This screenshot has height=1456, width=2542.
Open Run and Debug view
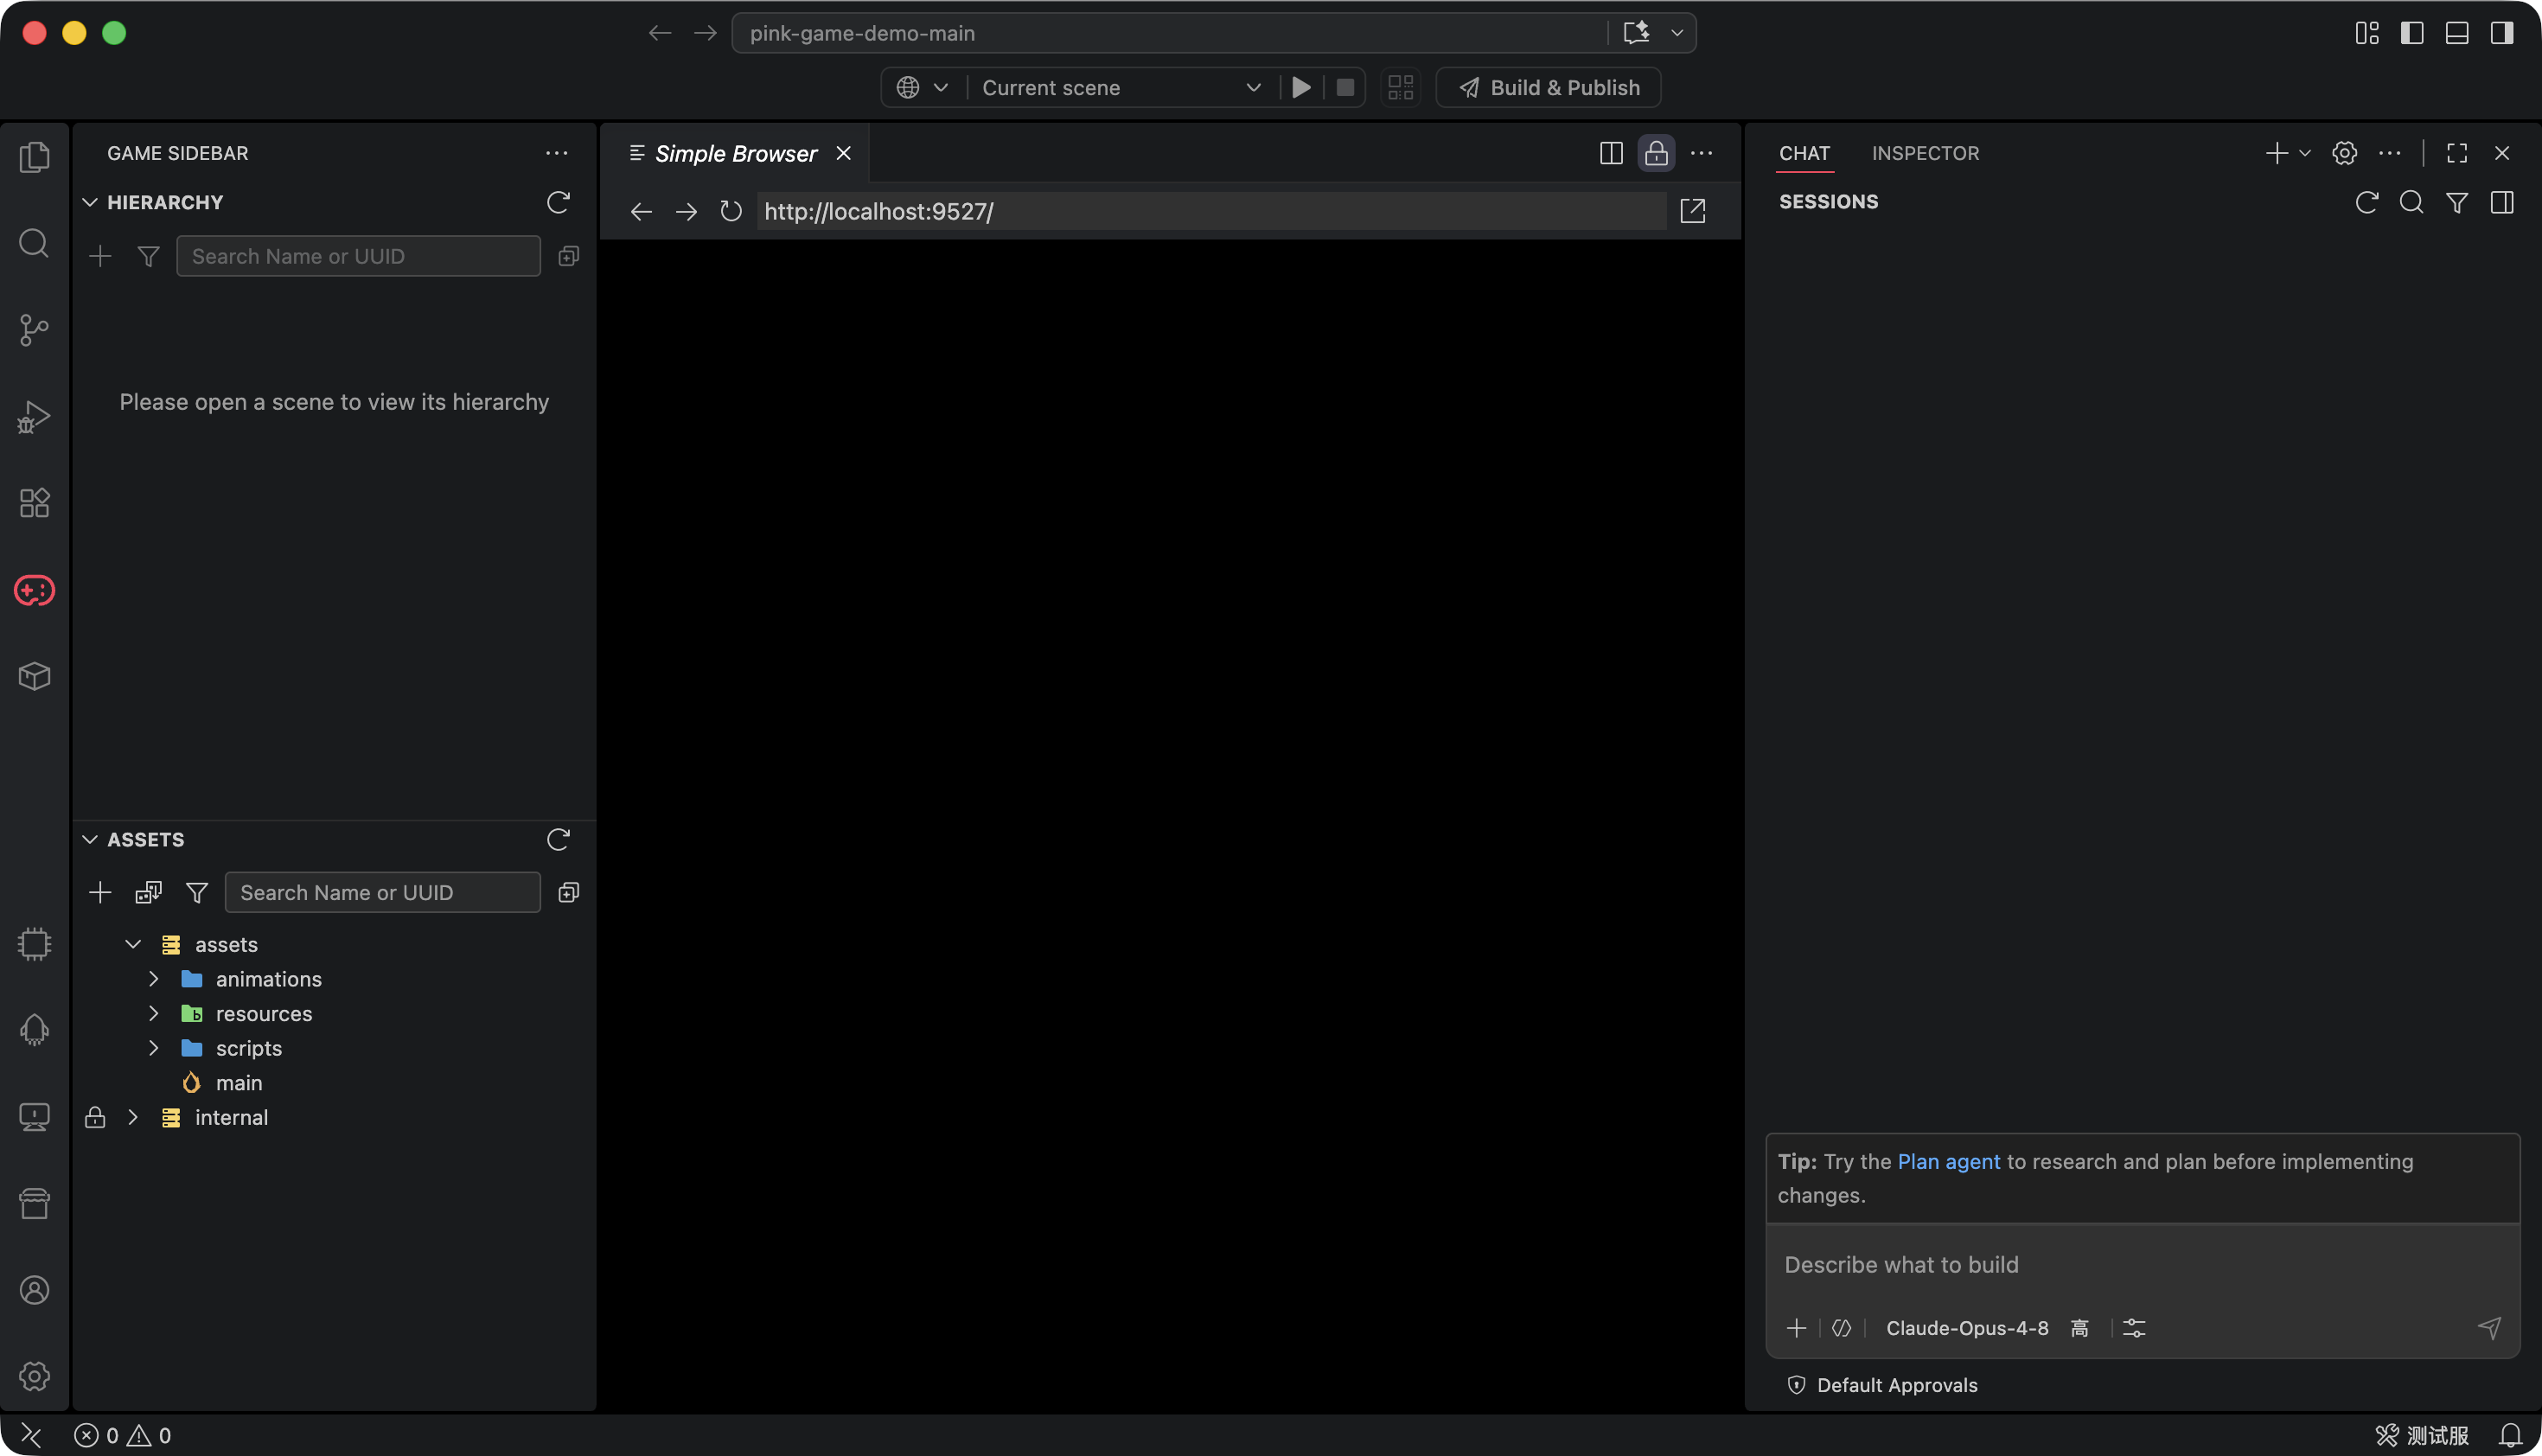[x=34, y=416]
